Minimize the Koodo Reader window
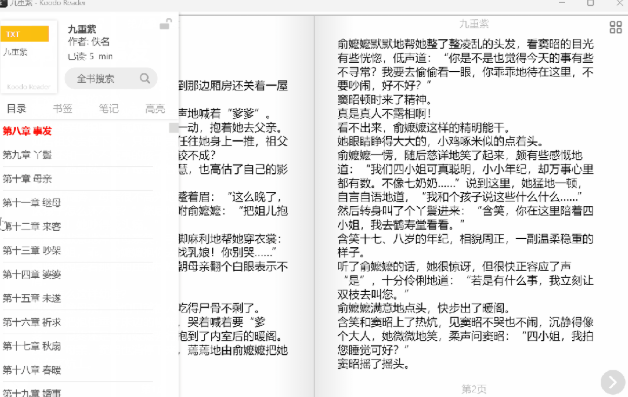The width and height of the screenshot is (628, 397). point(562,3)
